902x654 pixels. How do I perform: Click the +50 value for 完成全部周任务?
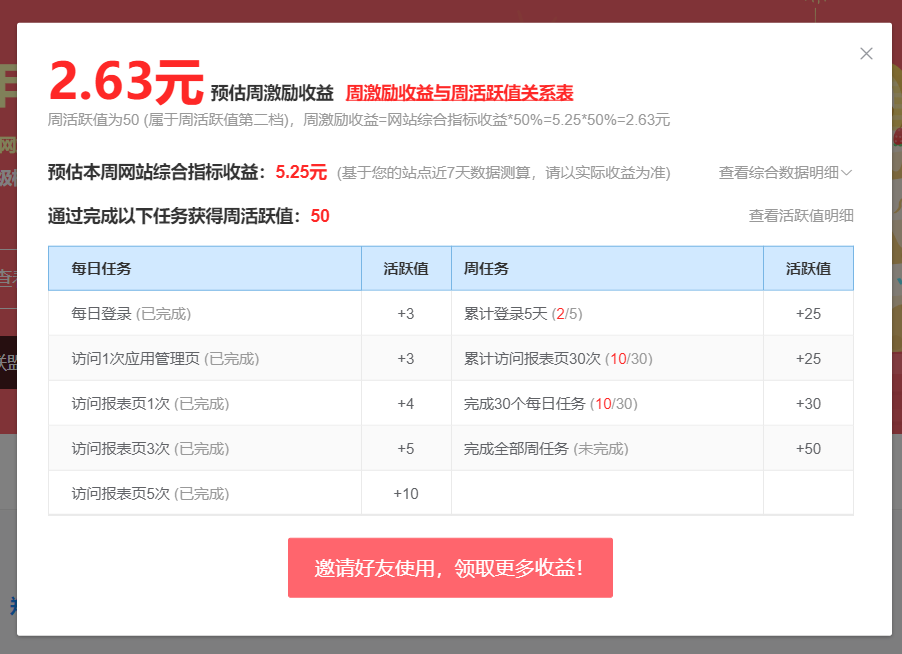(x=808, y=448)
